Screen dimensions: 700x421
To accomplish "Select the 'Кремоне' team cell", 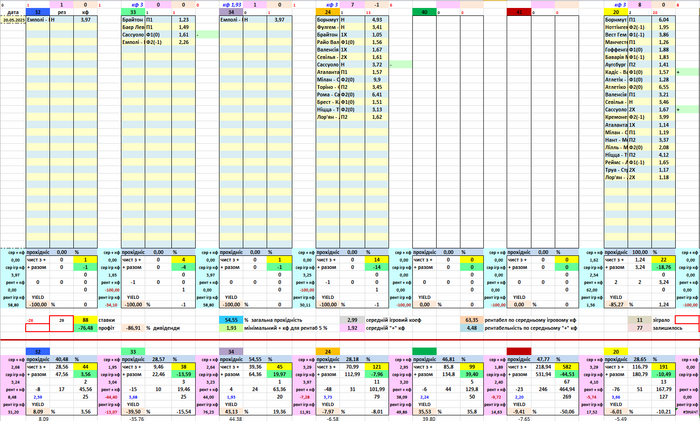I will [x=616, y=117].
